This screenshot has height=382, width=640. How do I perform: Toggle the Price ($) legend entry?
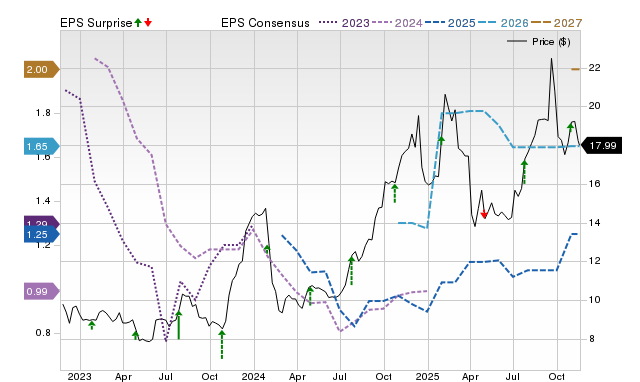point(538,42)
